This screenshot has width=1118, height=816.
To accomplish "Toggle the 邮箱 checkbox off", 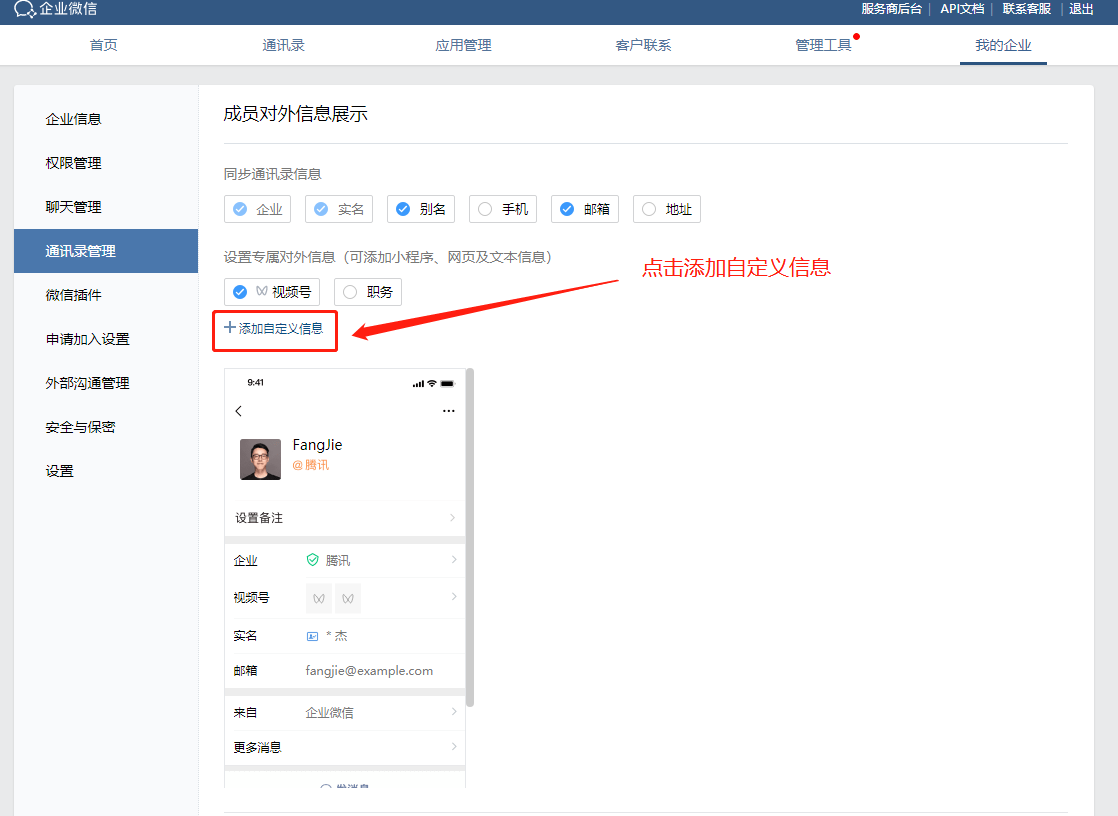I will (567, 209).
